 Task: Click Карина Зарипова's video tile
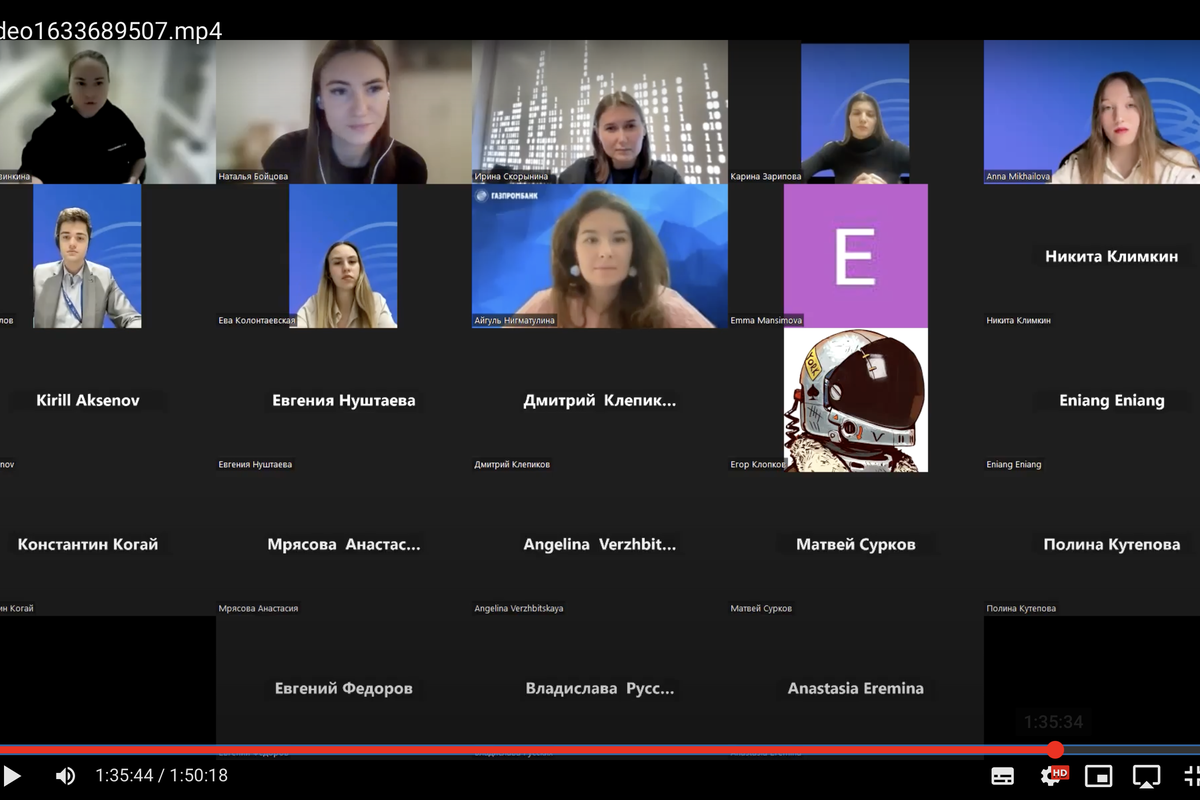[x=855, y=112]
